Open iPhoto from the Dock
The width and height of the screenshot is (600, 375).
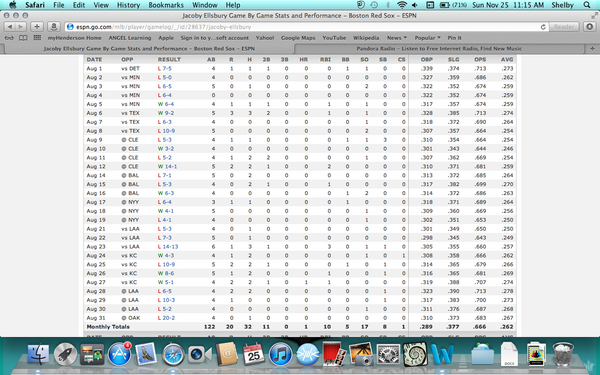361,354
